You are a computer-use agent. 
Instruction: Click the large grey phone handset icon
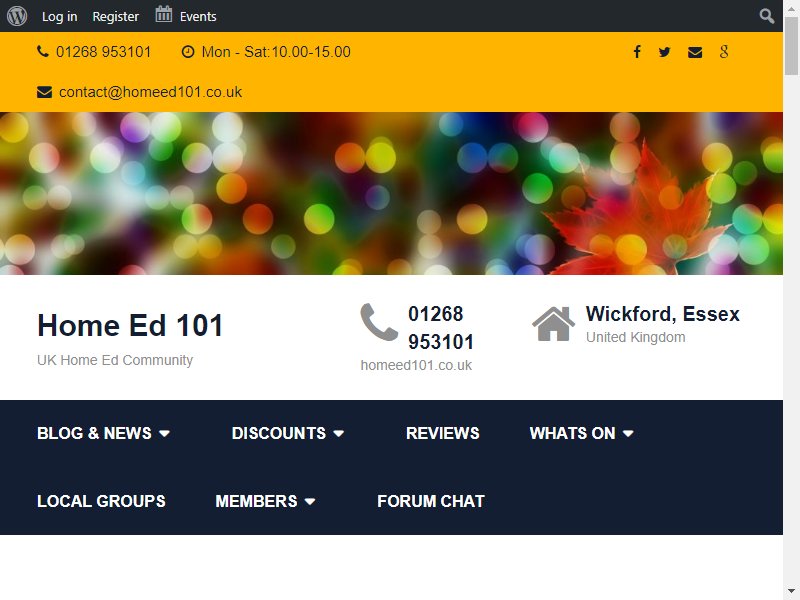pyautogui.click(x=379, y=322)
